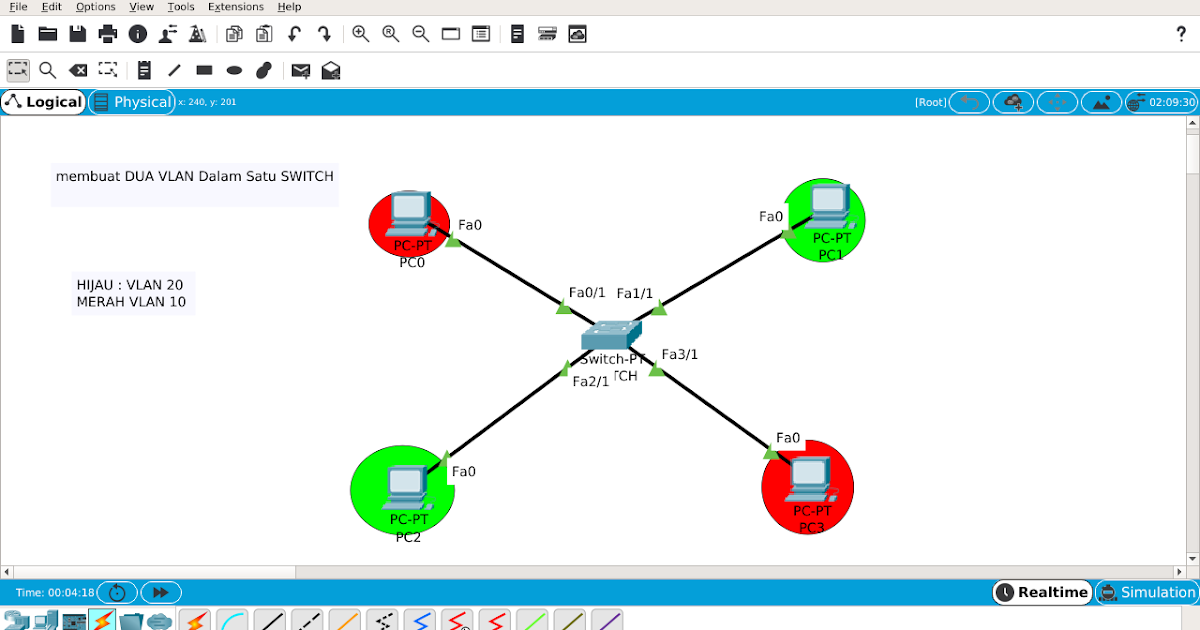
Task: Select the Inspect magnifier tool
Action: coord(47,70)
